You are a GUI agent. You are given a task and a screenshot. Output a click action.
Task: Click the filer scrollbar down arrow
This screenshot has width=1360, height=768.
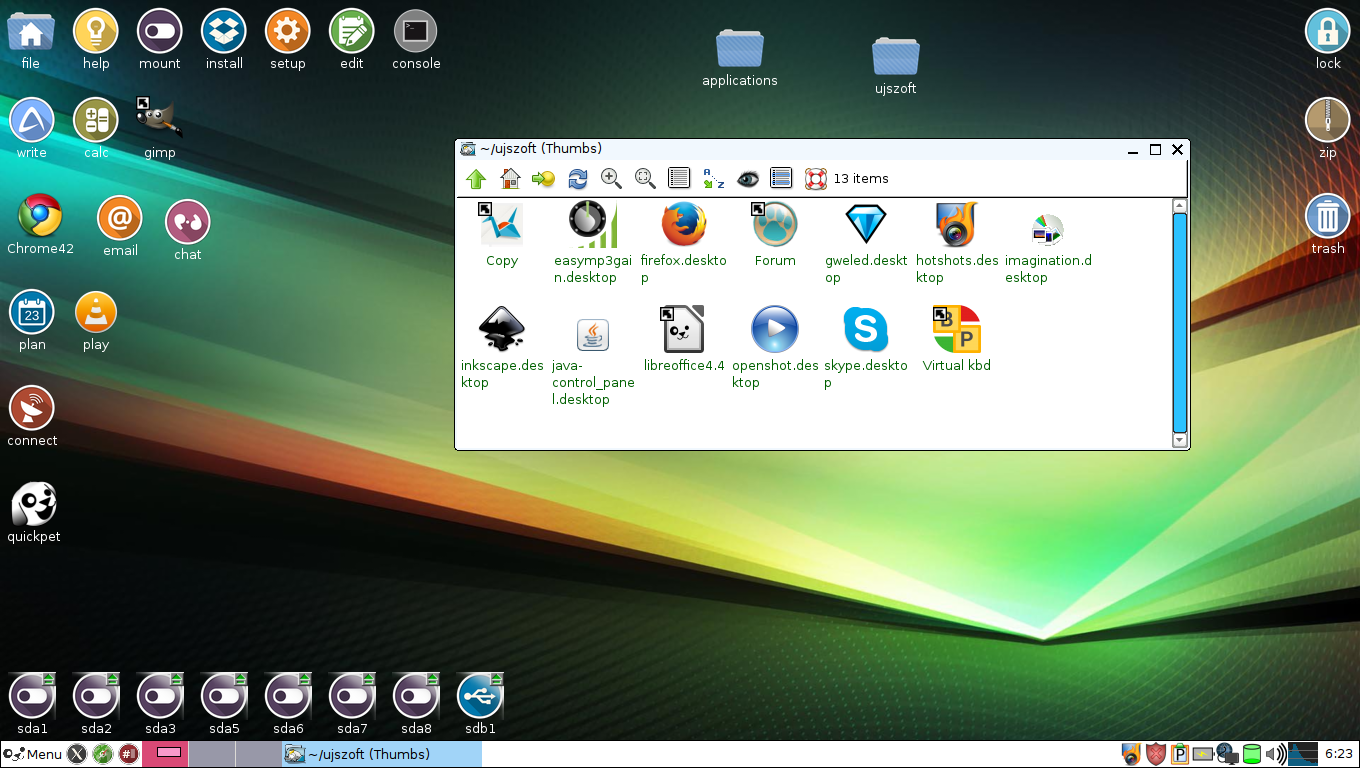point(1179,440)
